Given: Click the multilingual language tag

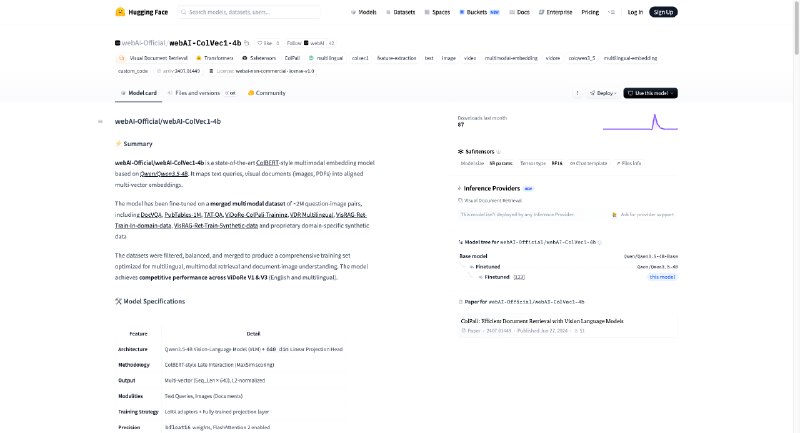Looking at the screenshot, I should click(326, 58).
